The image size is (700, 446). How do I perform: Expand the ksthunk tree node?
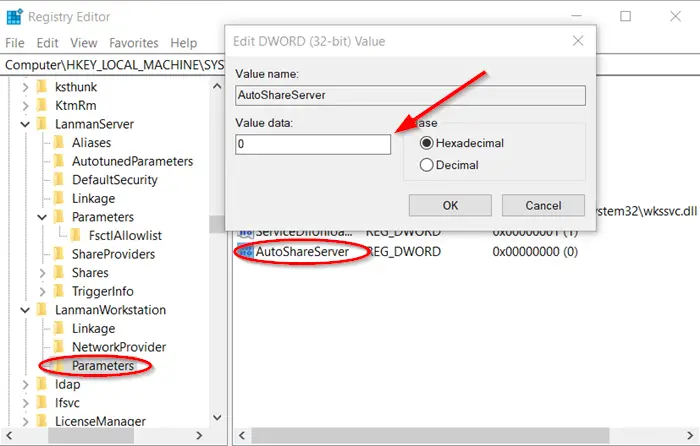tap(25, 87)
